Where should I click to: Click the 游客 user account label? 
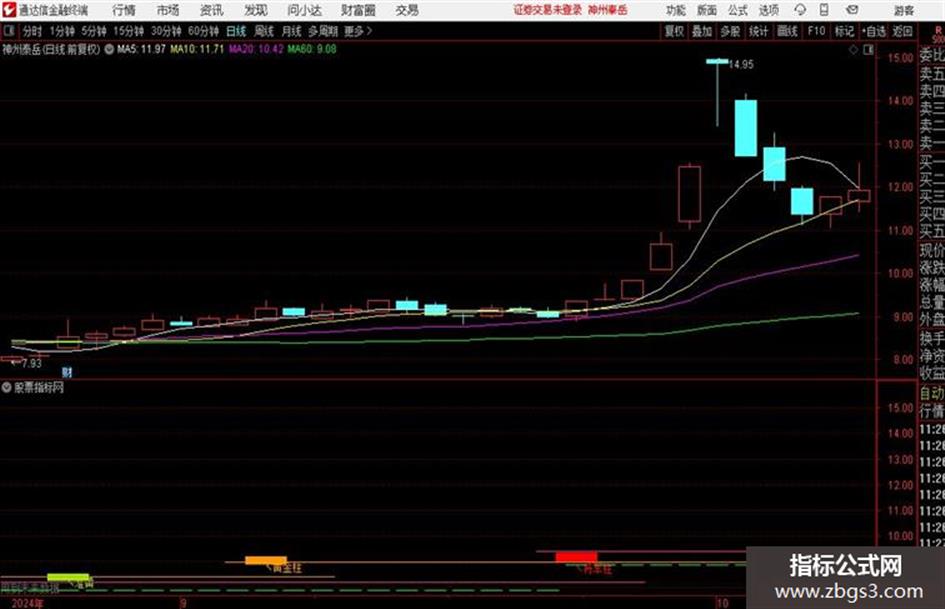(903, 10)
